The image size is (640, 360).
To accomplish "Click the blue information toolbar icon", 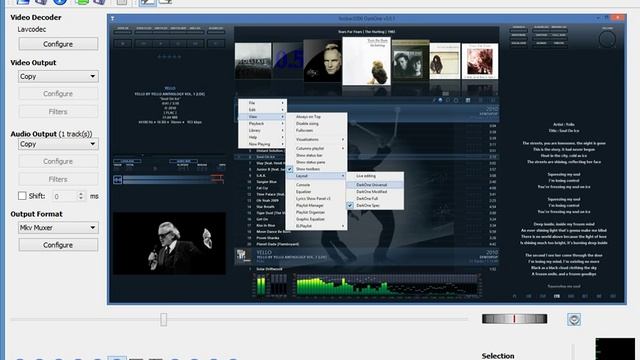I will [x=60, y=2].
